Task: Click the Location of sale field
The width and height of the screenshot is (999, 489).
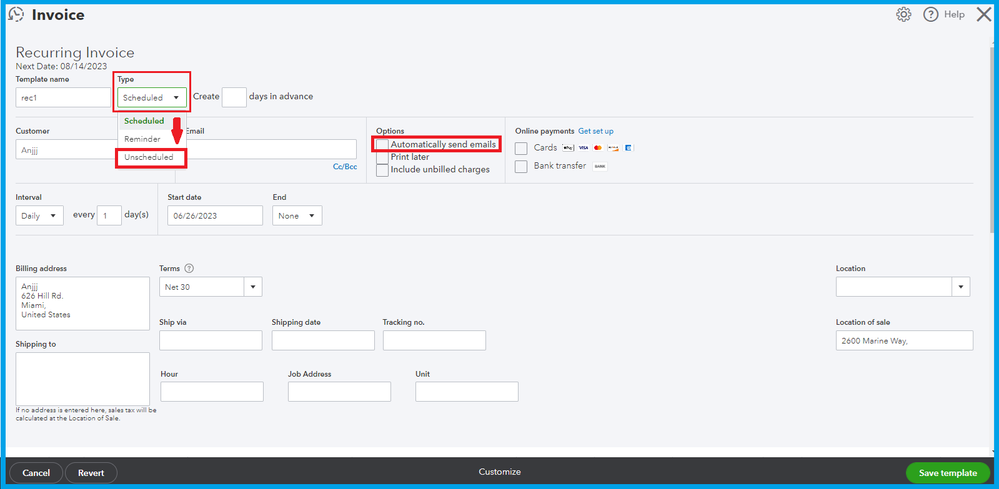Action: [905, 340]
